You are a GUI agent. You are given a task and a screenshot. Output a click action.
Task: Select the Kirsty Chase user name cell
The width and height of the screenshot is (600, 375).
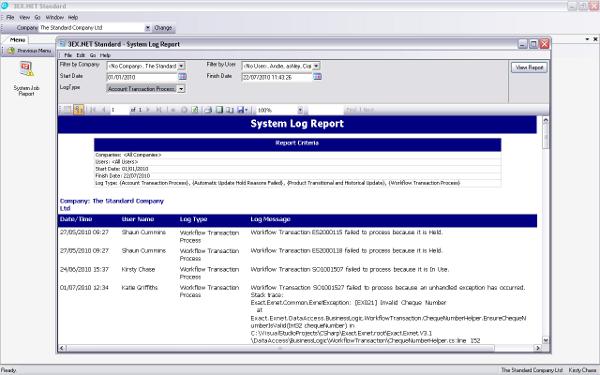[x=138, y=269]
